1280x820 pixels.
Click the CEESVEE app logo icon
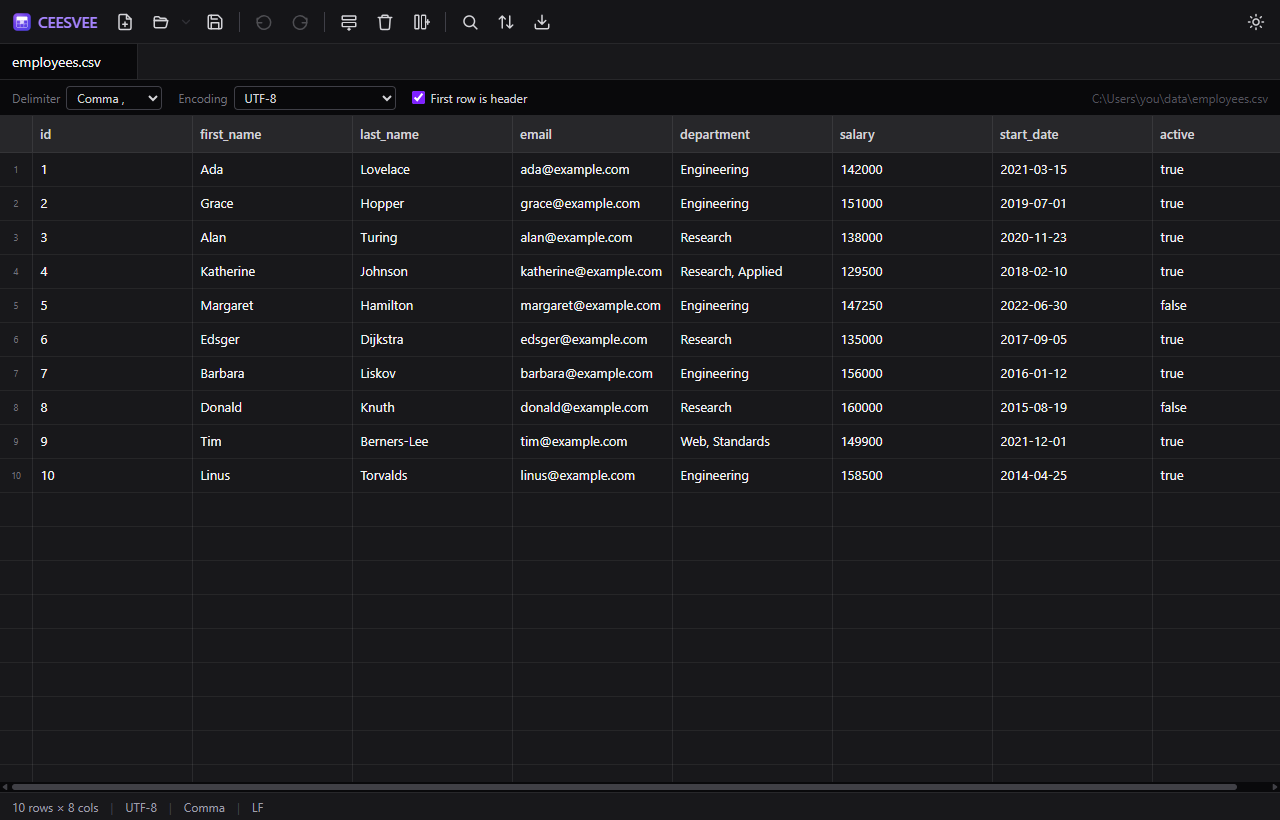click(x=22, y=22)
